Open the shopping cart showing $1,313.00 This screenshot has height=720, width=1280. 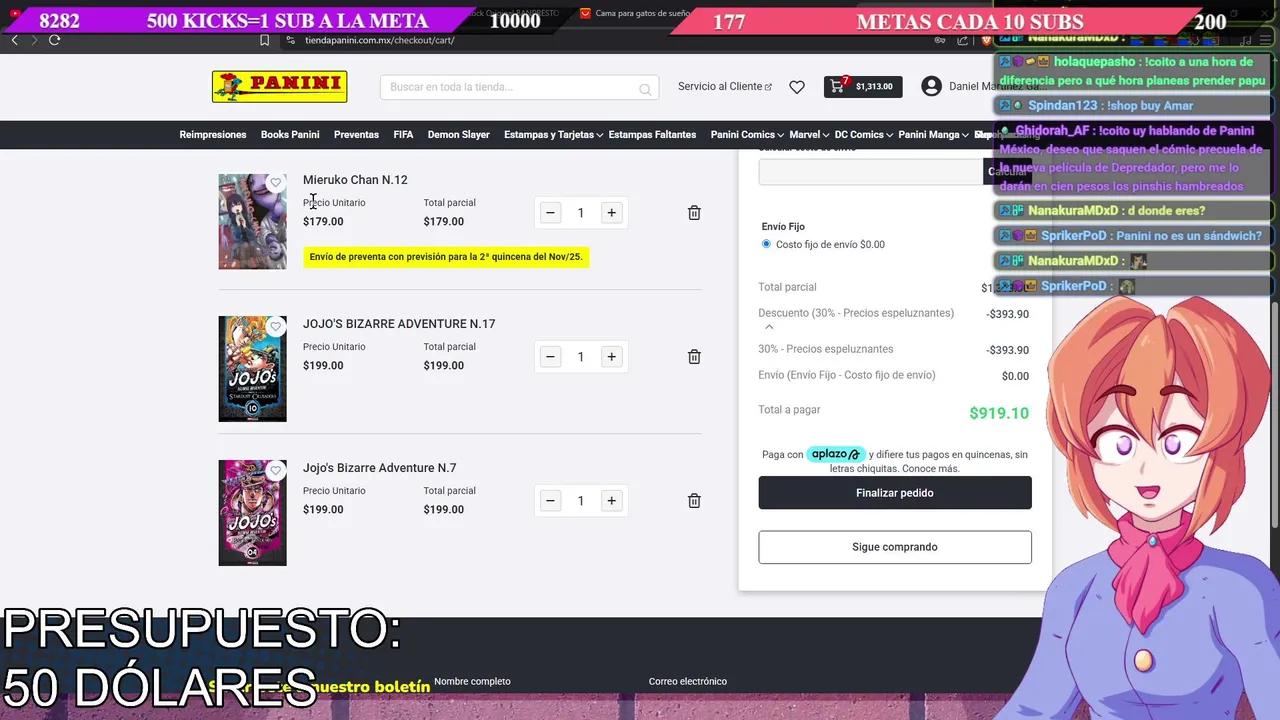coord(863,86)
